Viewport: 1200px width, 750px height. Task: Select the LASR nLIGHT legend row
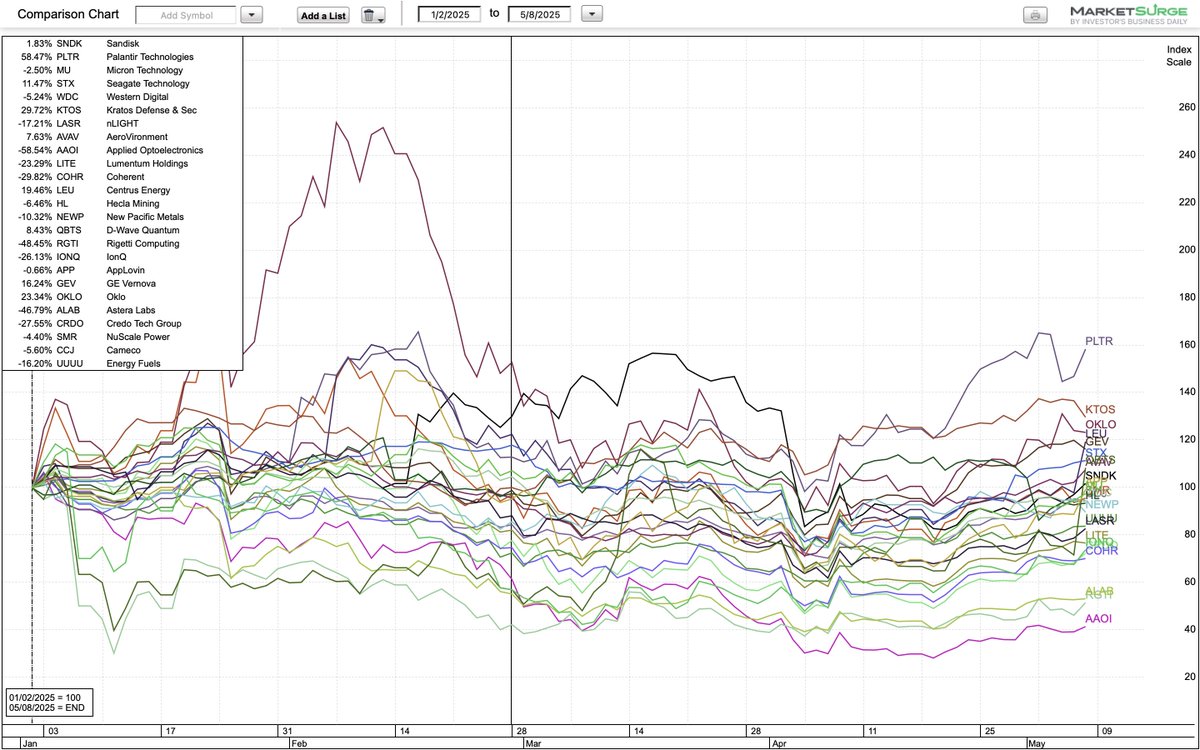(121, 123)
